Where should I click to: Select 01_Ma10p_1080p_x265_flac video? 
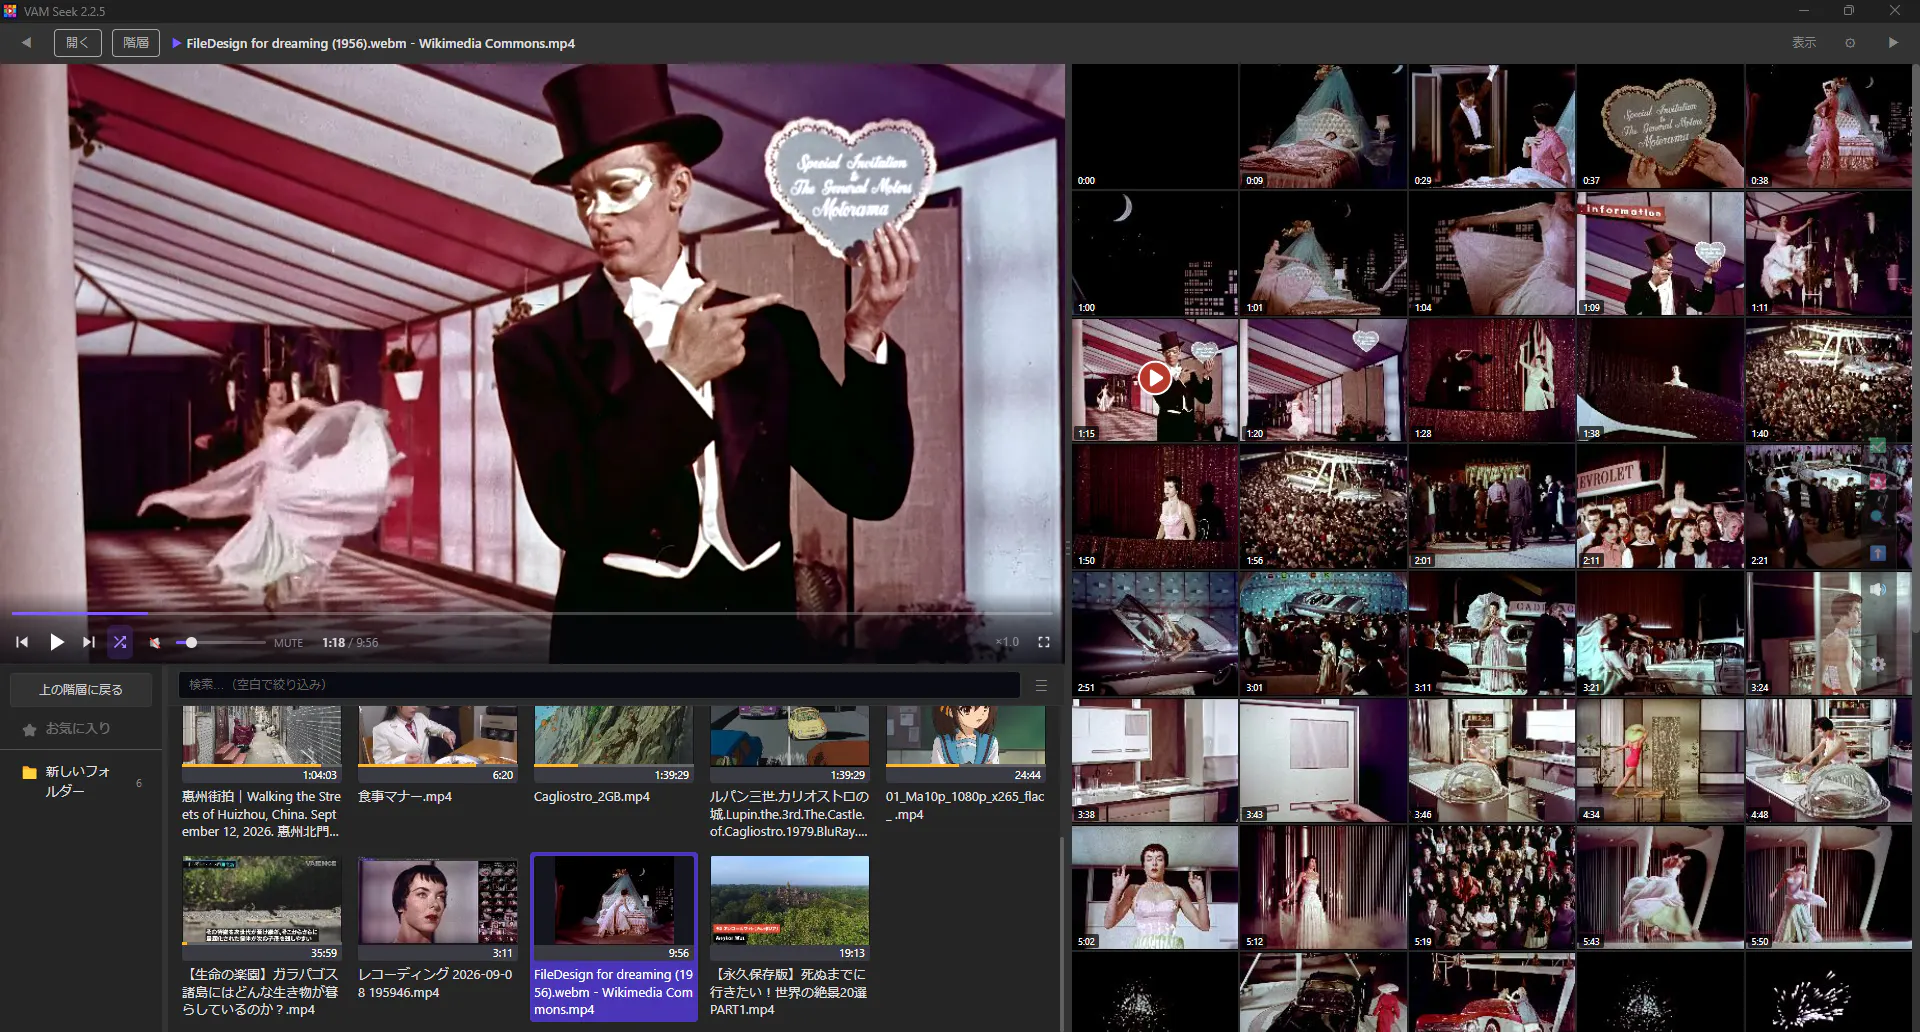pos(965,764)
